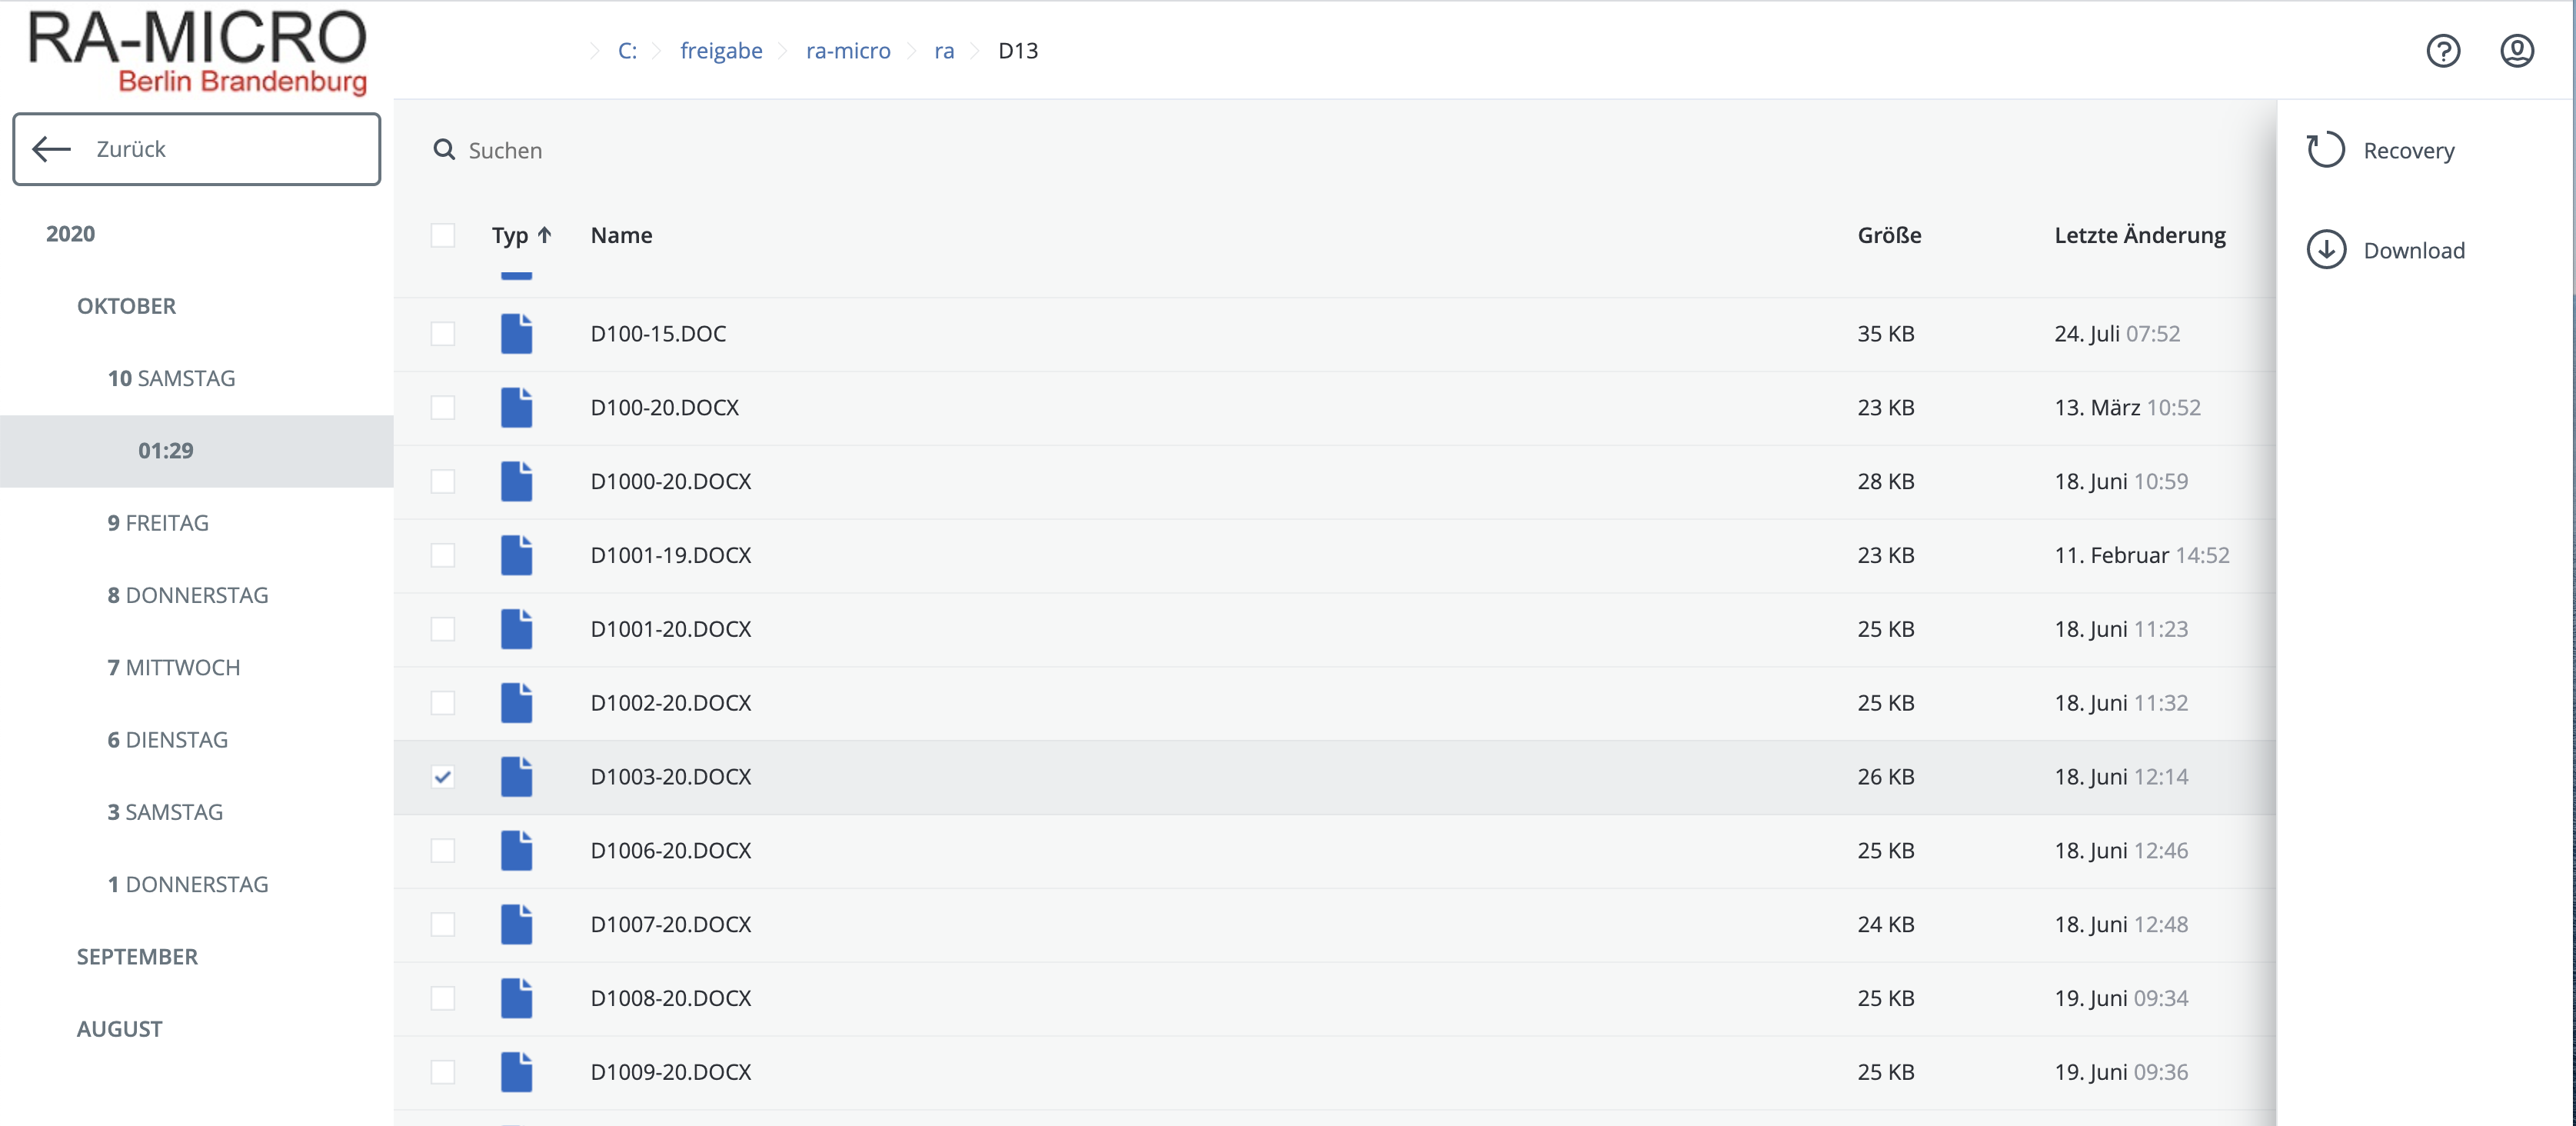Check the box for D100-20.DOCX
This screenshot has height=1126, width=2576.
click(x=443, y=408)
